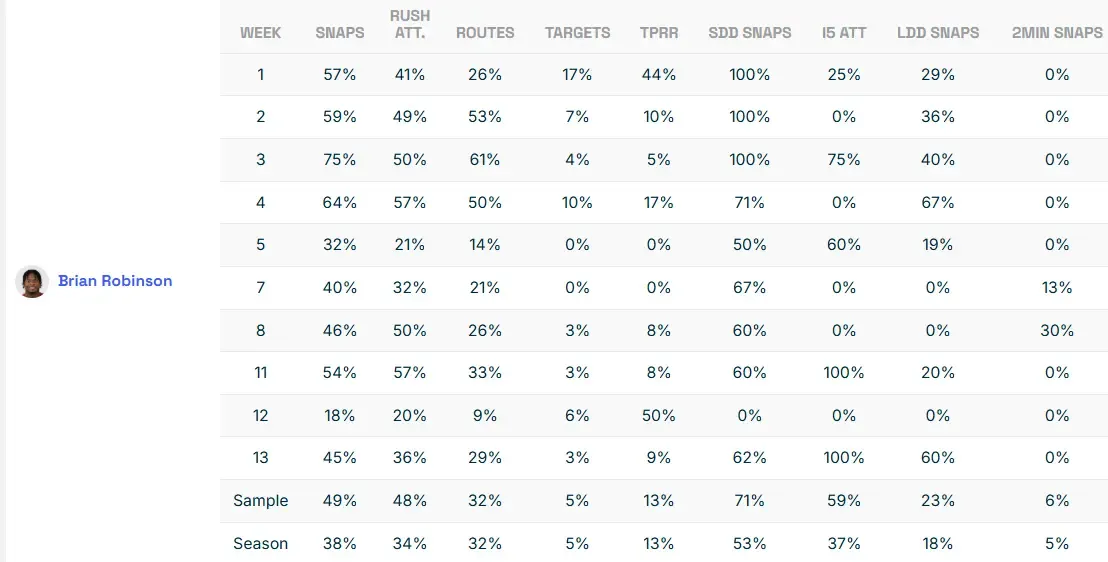Click the TARGETS column header
1108x562 pixels.
577,33
